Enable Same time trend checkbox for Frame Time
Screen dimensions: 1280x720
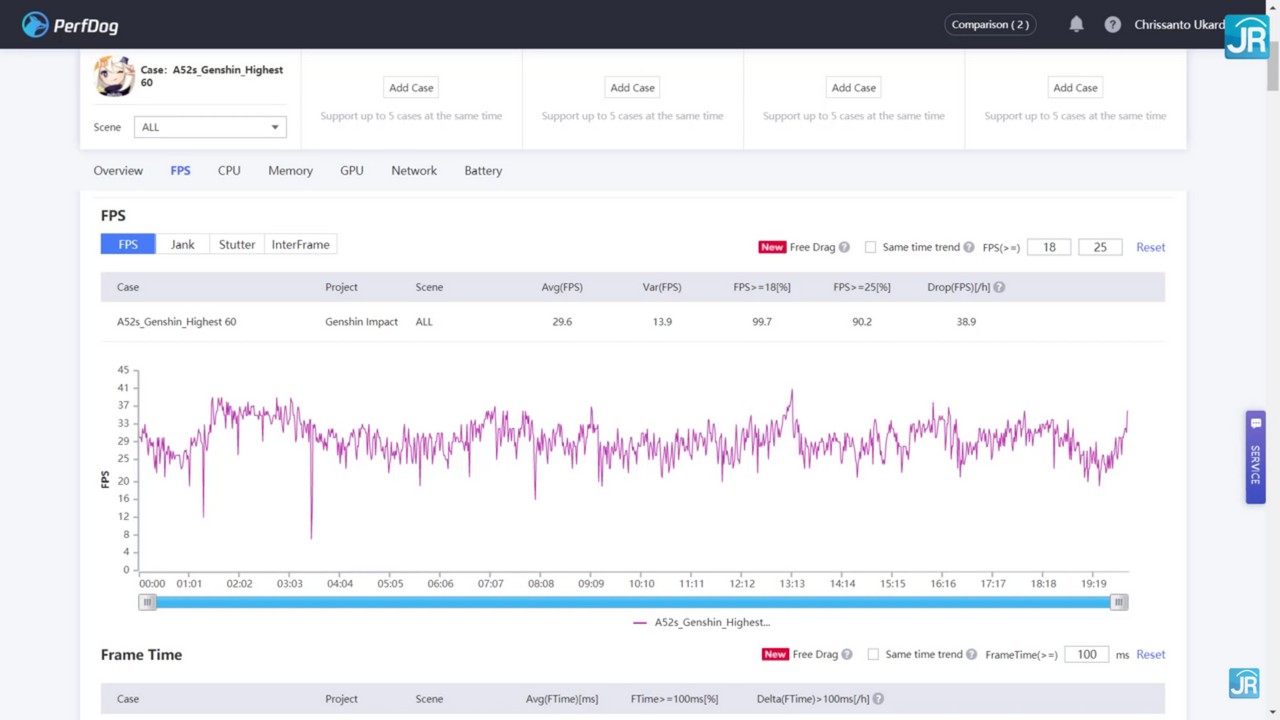[873, 654]
